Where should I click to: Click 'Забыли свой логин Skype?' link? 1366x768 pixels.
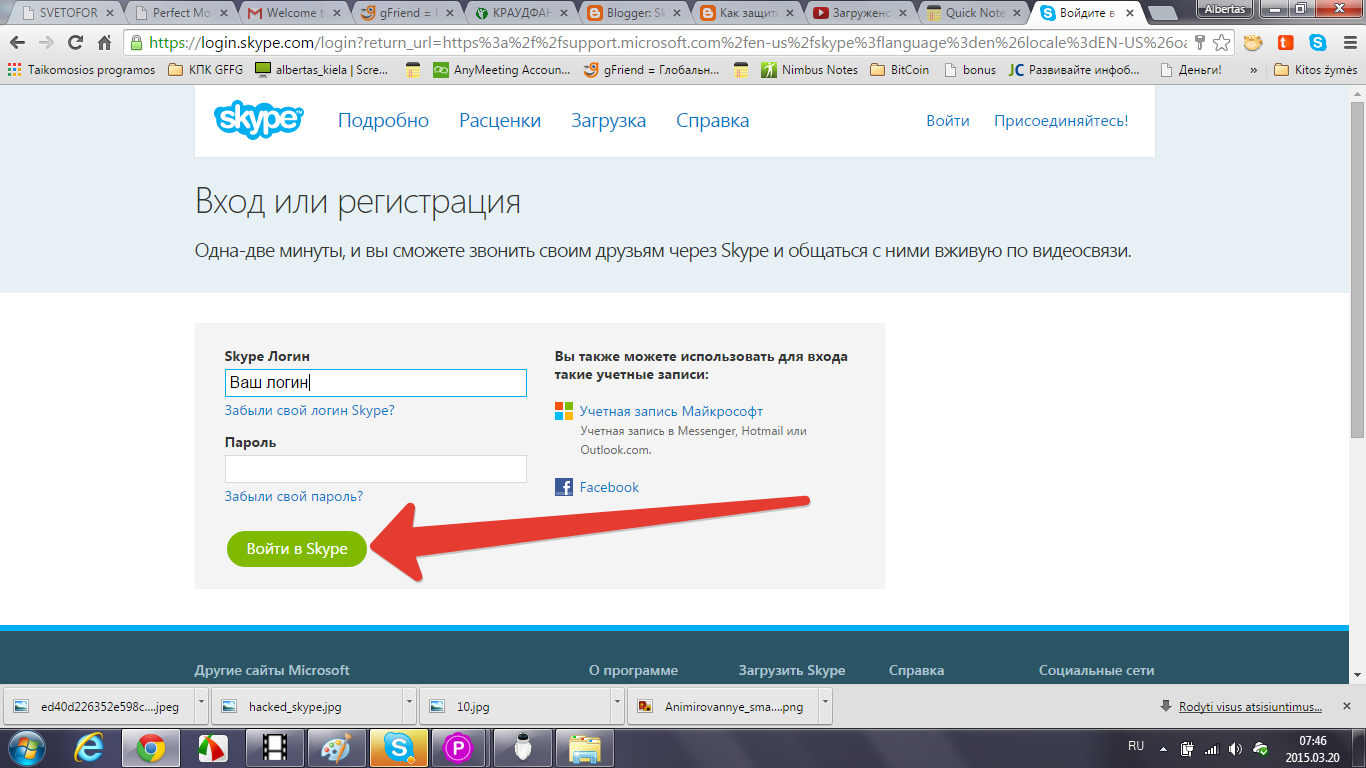coord(309,411)
